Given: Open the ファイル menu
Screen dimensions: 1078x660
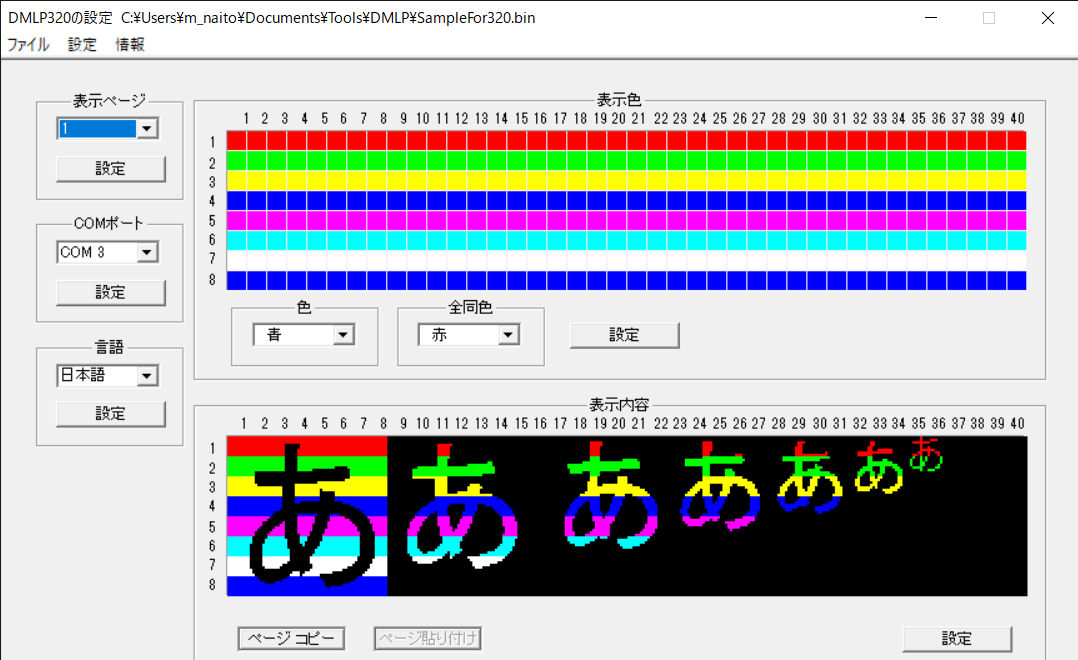Looking at the screenshot, I should tap(28, 45).
